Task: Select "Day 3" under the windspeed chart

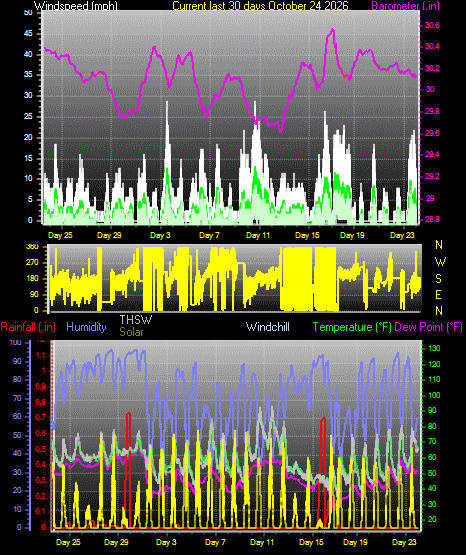Action: [x=160, y=235]
